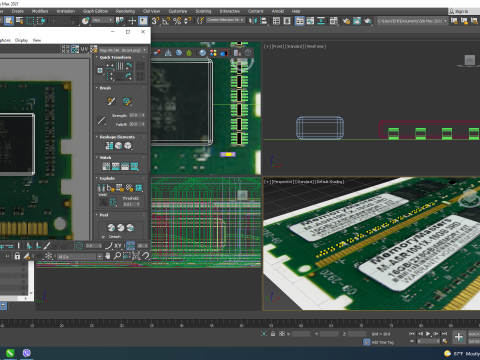Screen dimensions: 480x360
Task: Activate the Select Object tool
Action: point(9,21)
